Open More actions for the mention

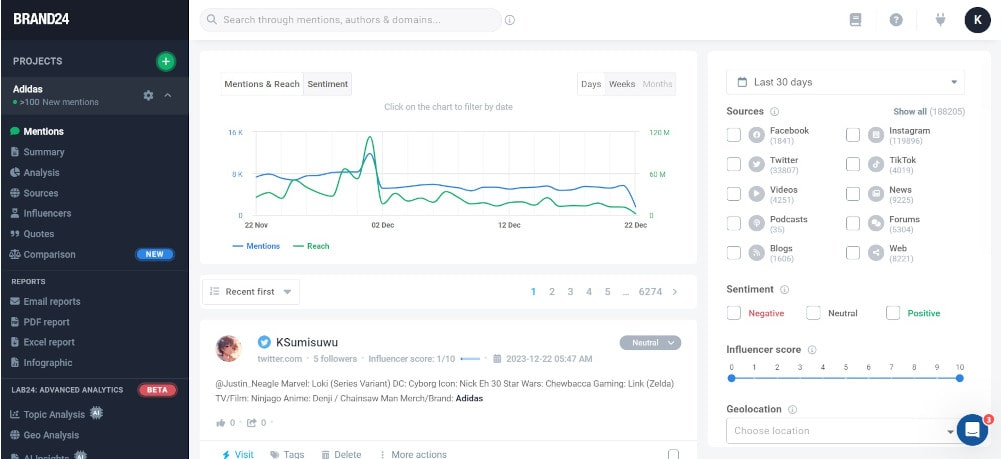tap(412, 455)
